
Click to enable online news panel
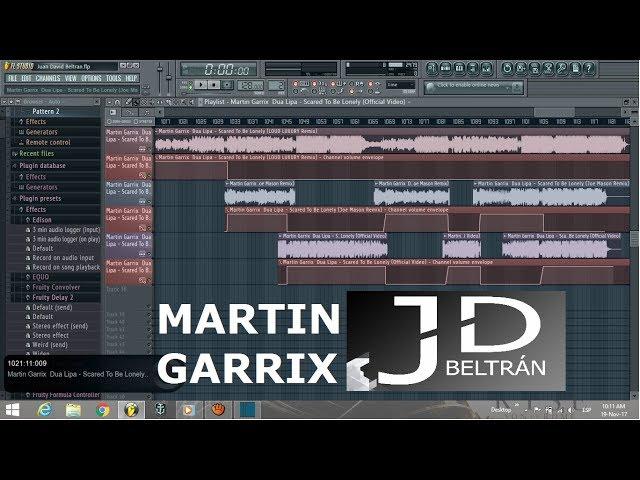(x=473, y=87)
